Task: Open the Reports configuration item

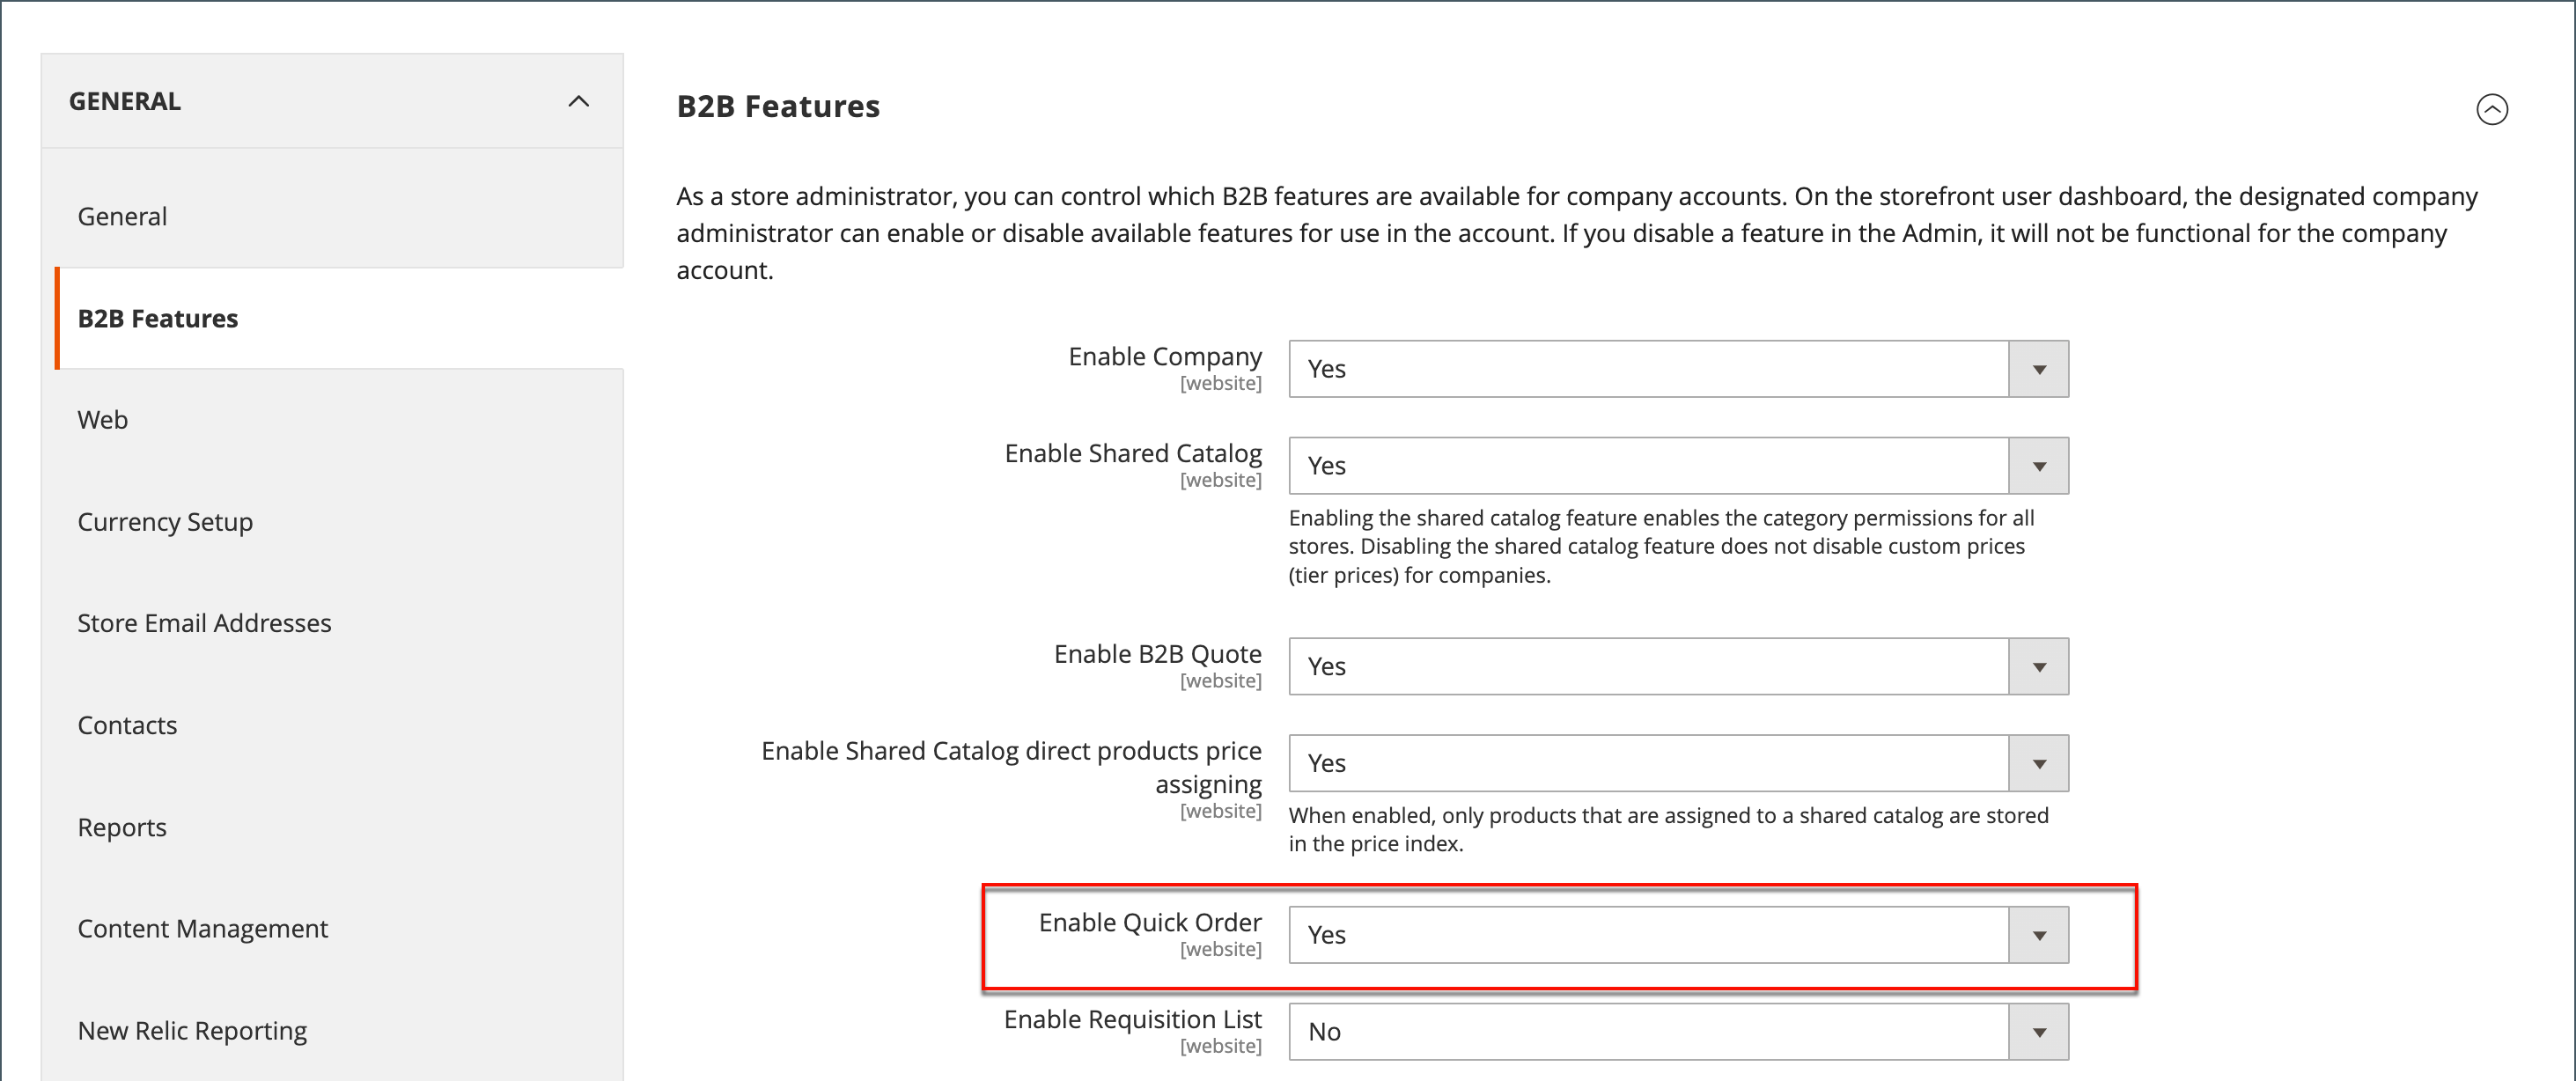Action: pos(122,827)
